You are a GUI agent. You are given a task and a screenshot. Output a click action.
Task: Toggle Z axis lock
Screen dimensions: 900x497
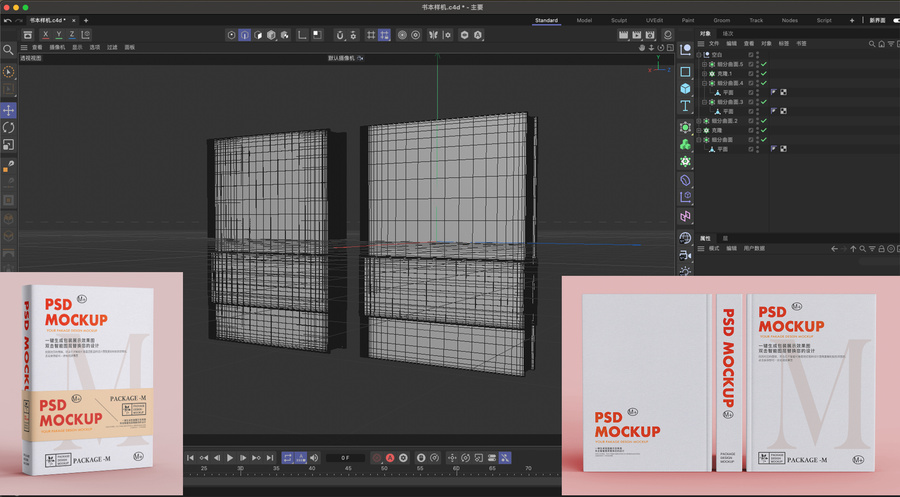click(x=72, y=35)
